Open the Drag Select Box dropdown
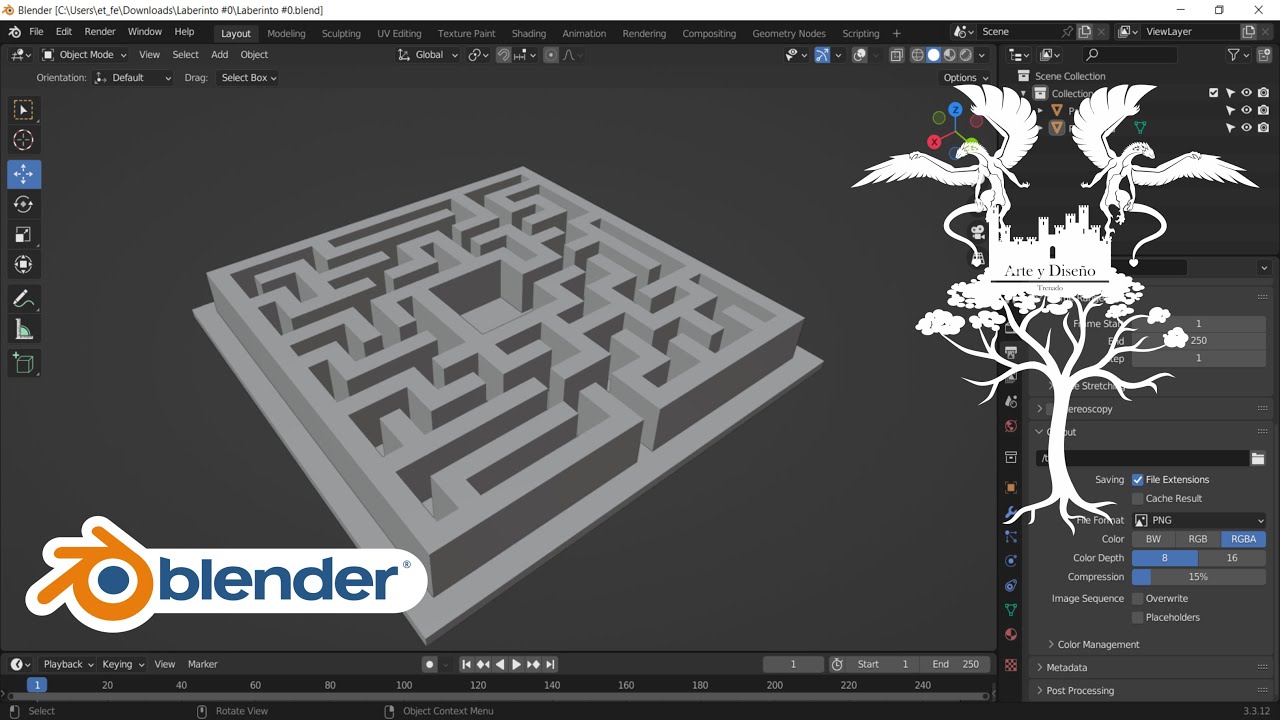This screenshot has height=720, width=1280. pos(248,77)
